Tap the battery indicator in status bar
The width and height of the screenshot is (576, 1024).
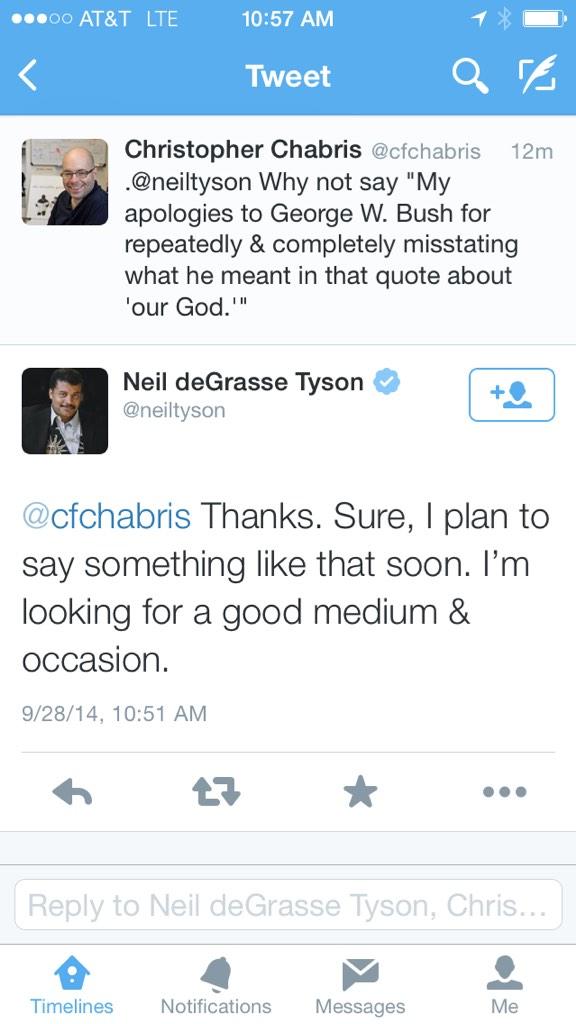coord(543,19)
